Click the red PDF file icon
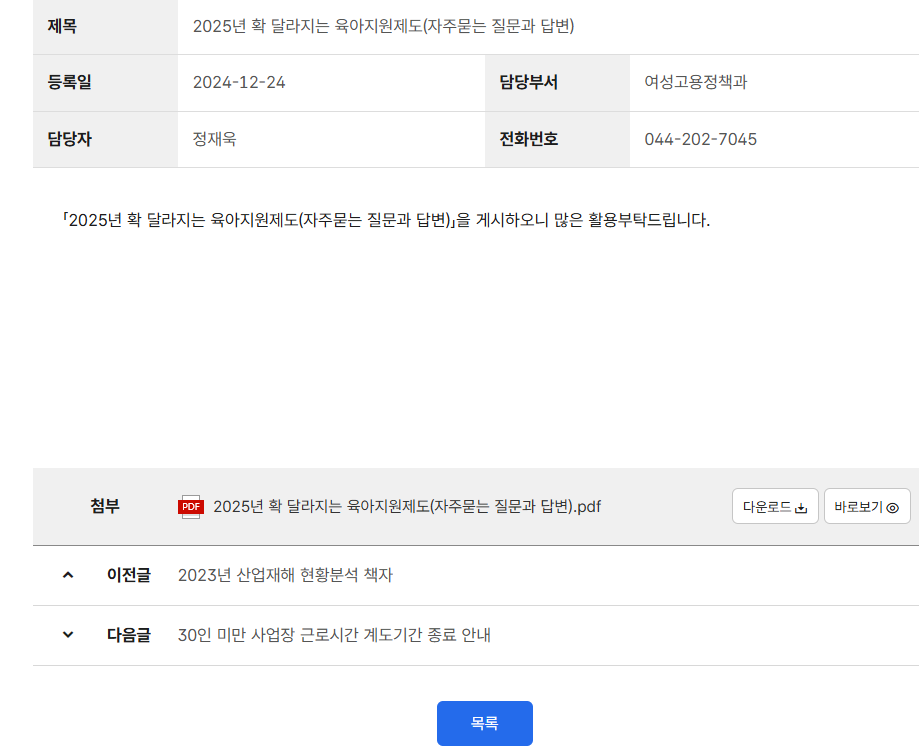The image size is (919, 752). (190, 506)
